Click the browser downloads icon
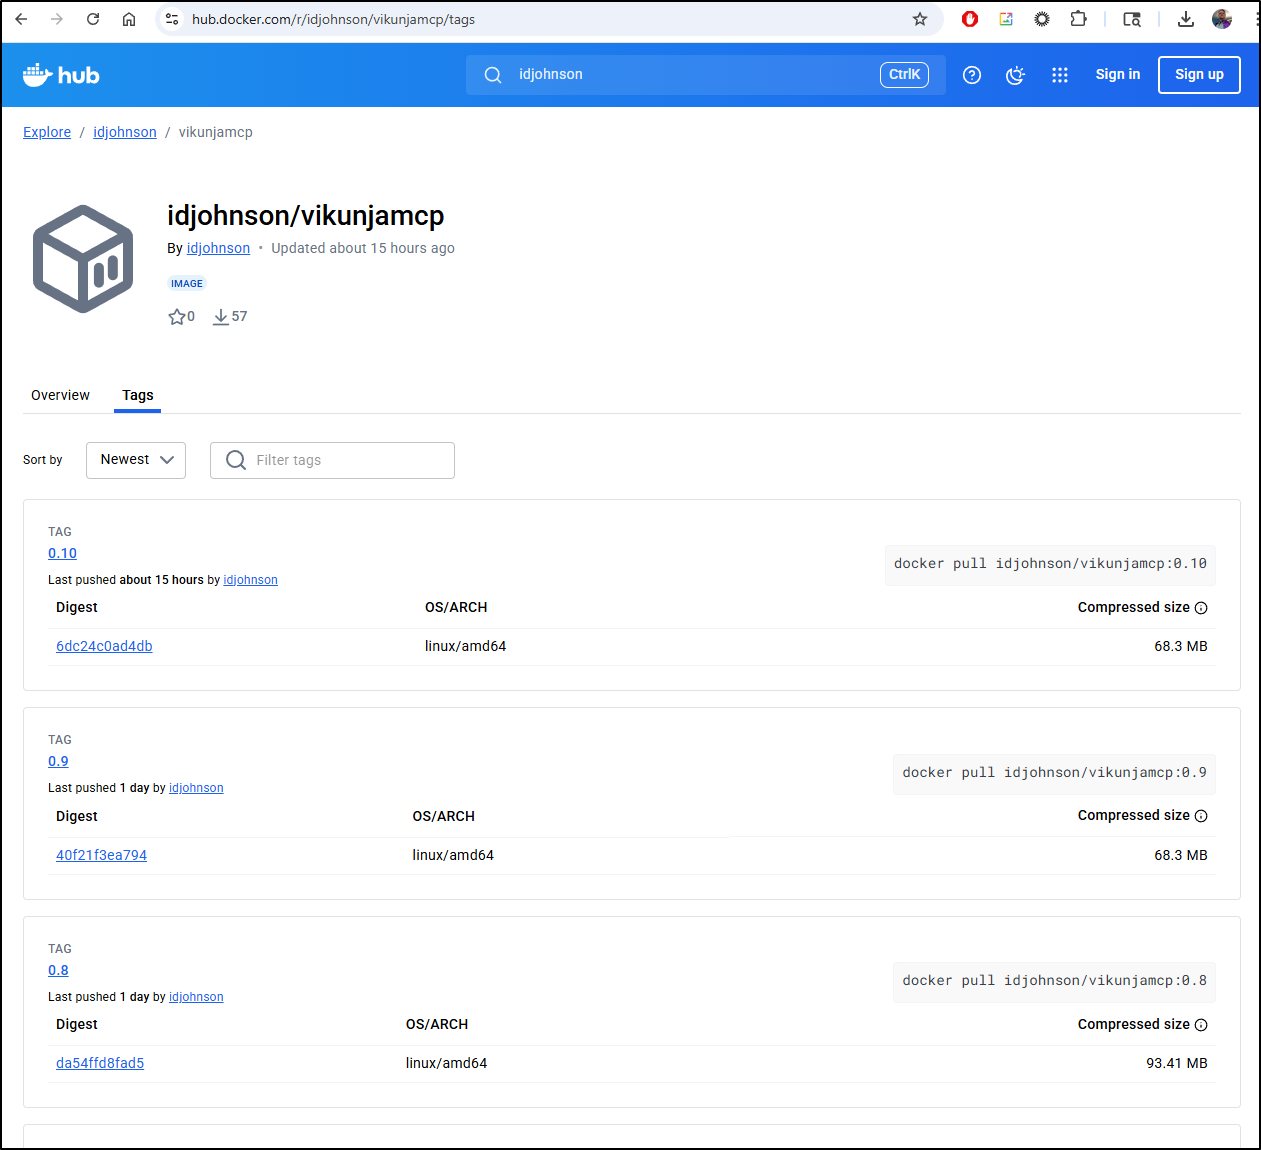This screenshot has height=1150, width=1261. click(x=1185, y=19)
